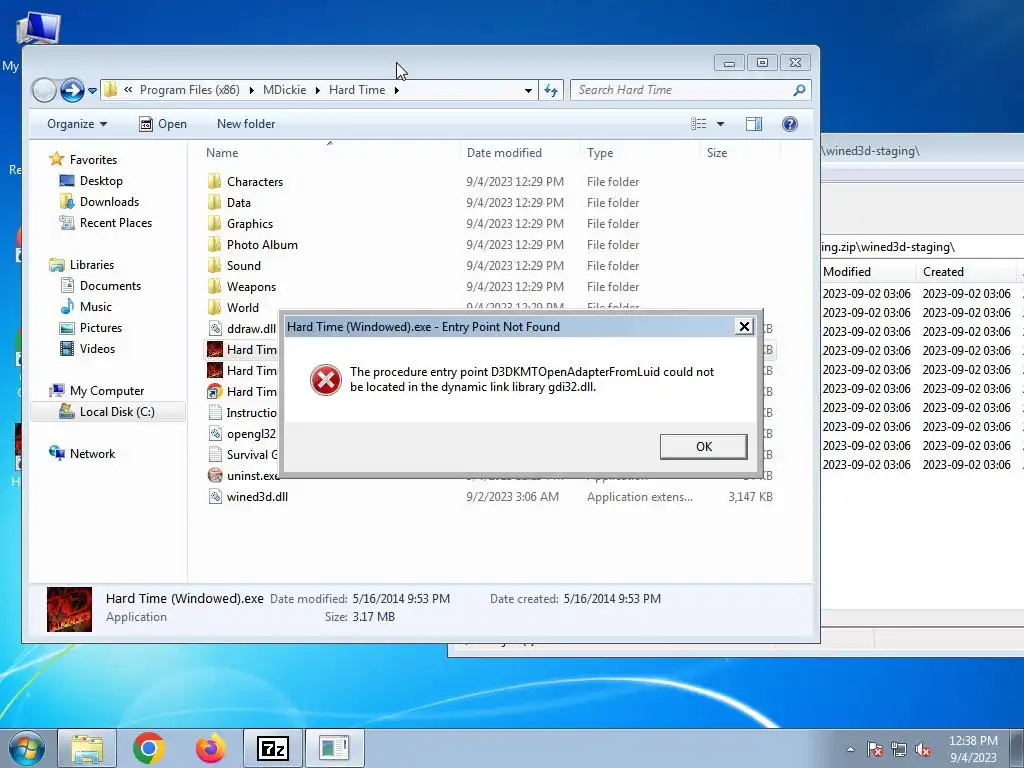Open the Organize menu

pos(77,124)
